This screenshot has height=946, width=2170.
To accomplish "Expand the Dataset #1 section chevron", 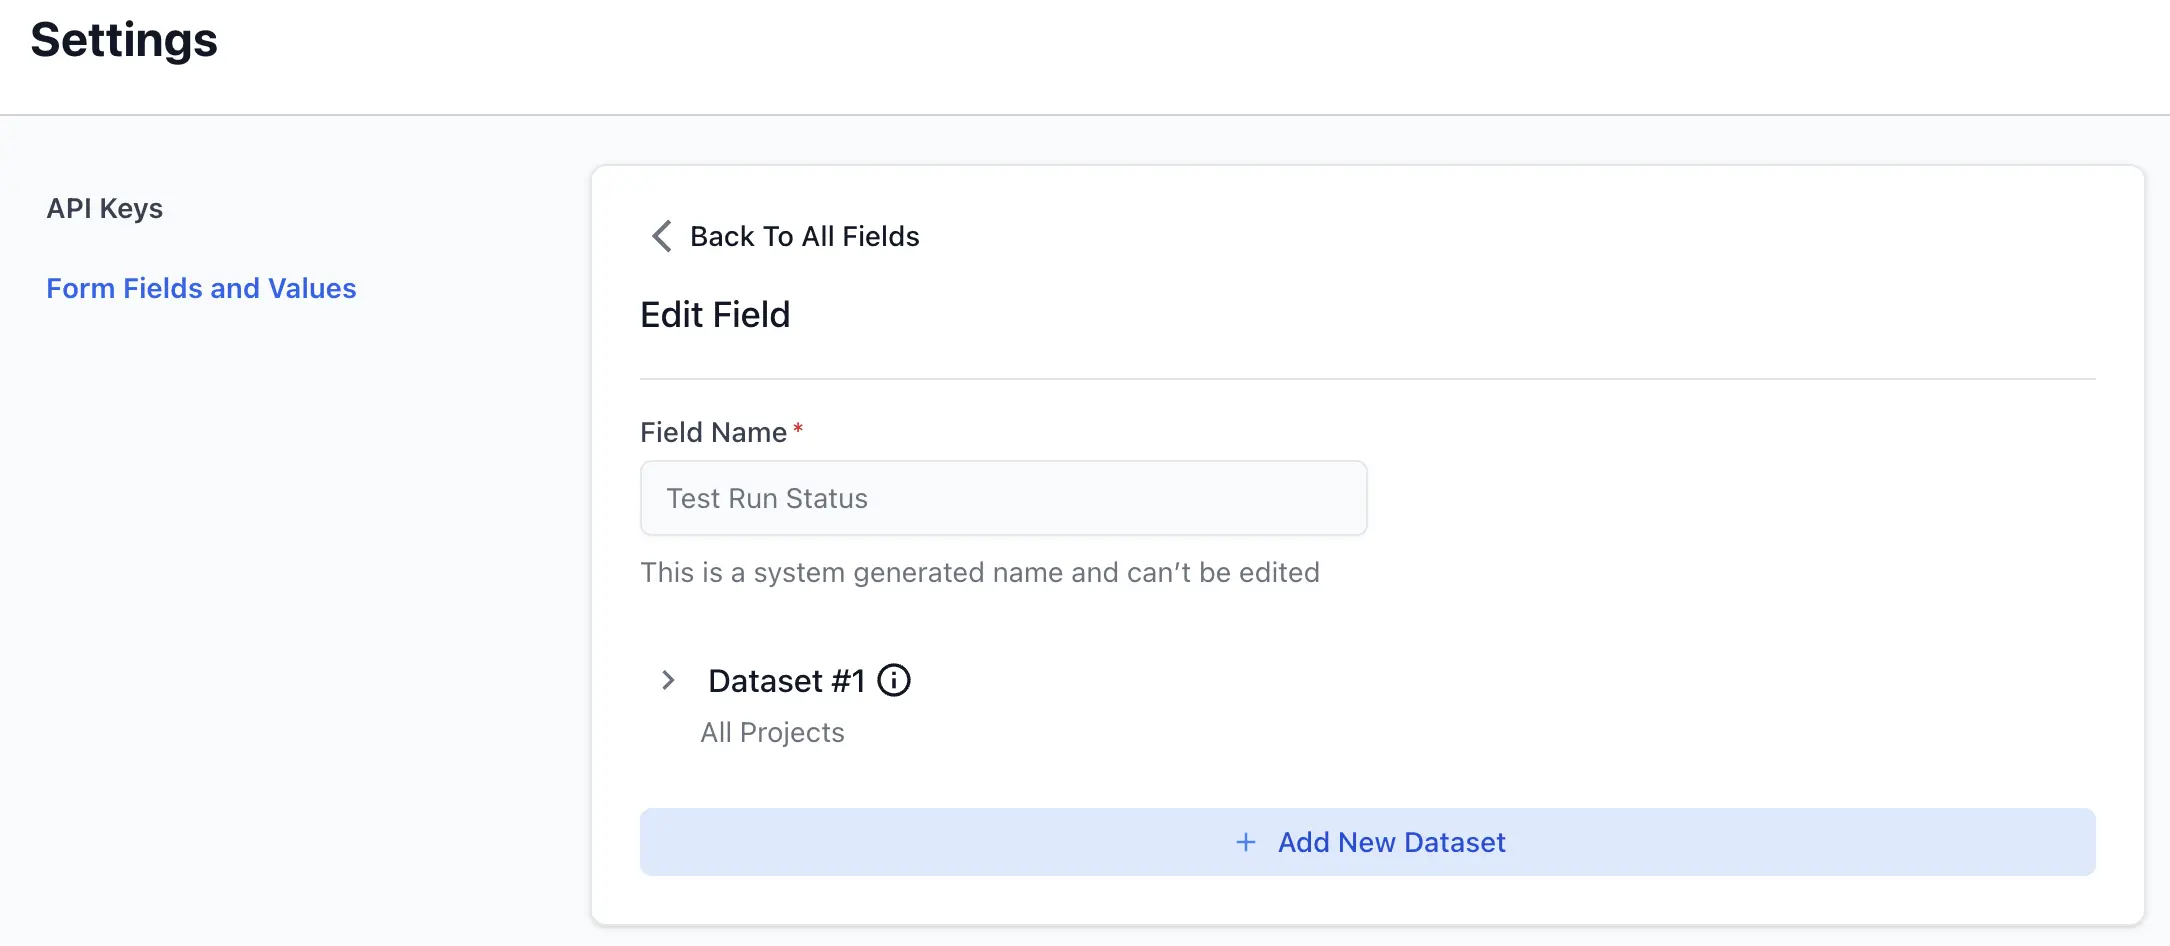I will 668,680.
